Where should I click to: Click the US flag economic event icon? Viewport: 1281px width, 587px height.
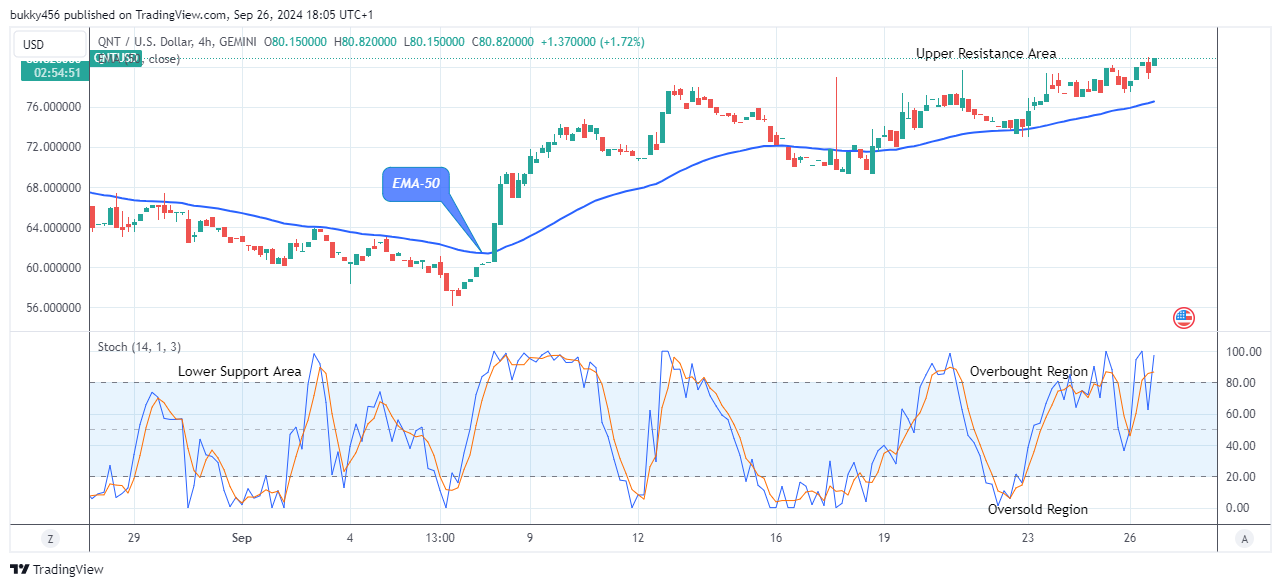tap(1183, 319)
